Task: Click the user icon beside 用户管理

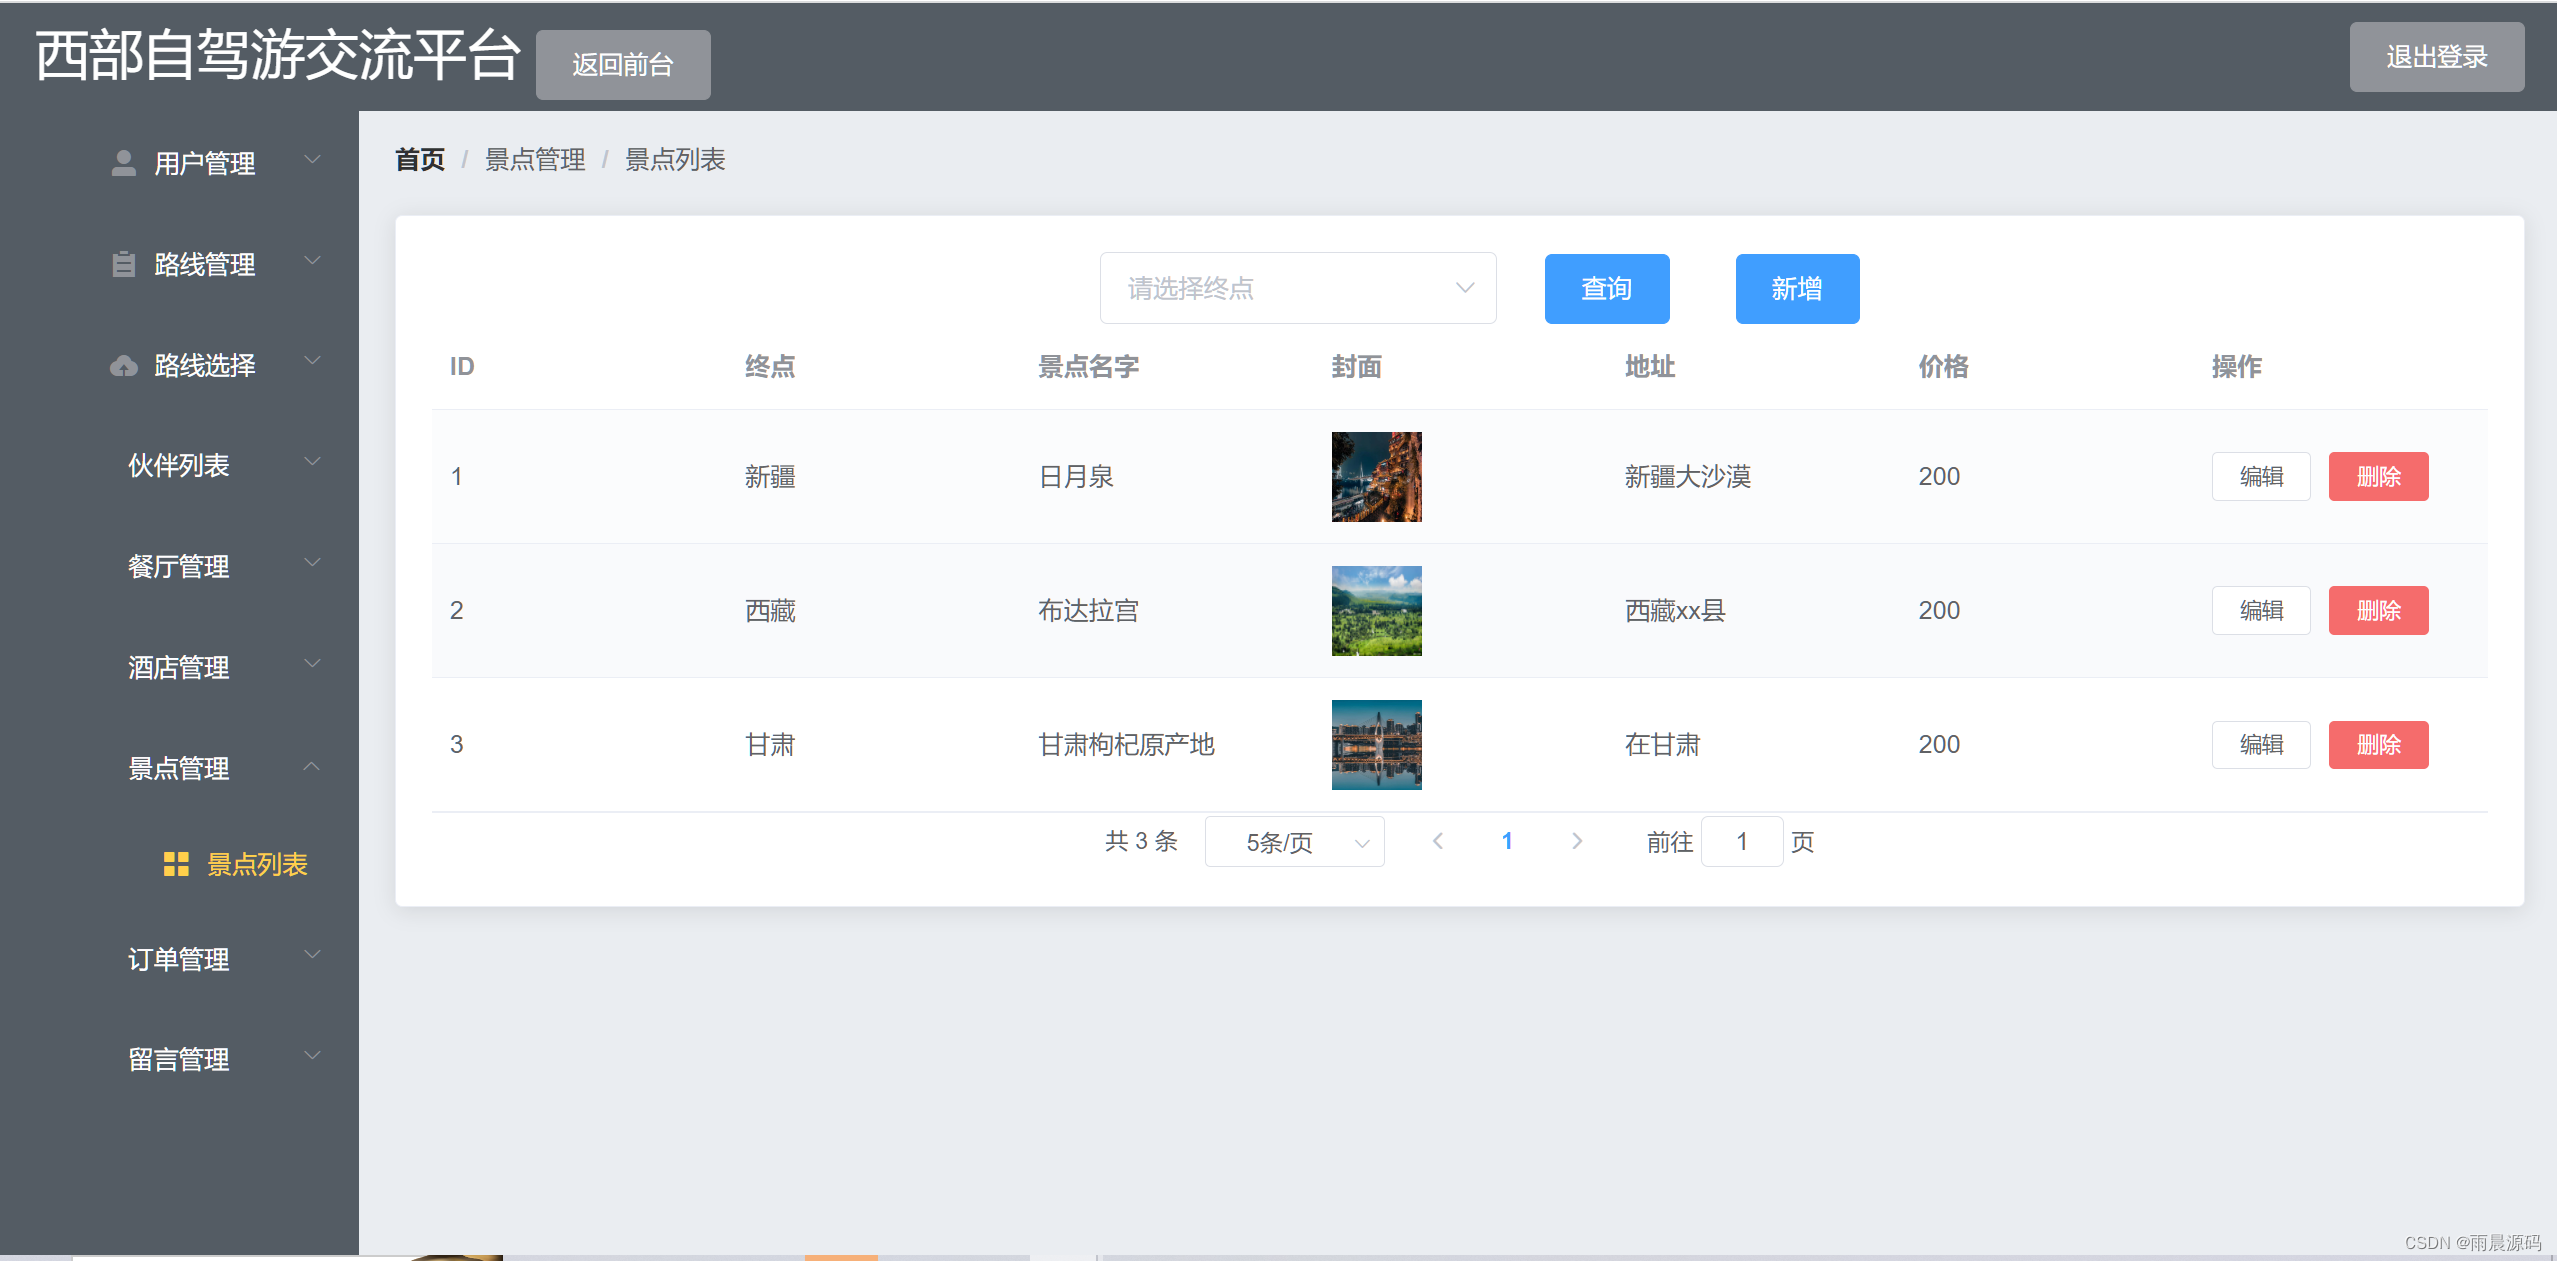Action: 124,163
